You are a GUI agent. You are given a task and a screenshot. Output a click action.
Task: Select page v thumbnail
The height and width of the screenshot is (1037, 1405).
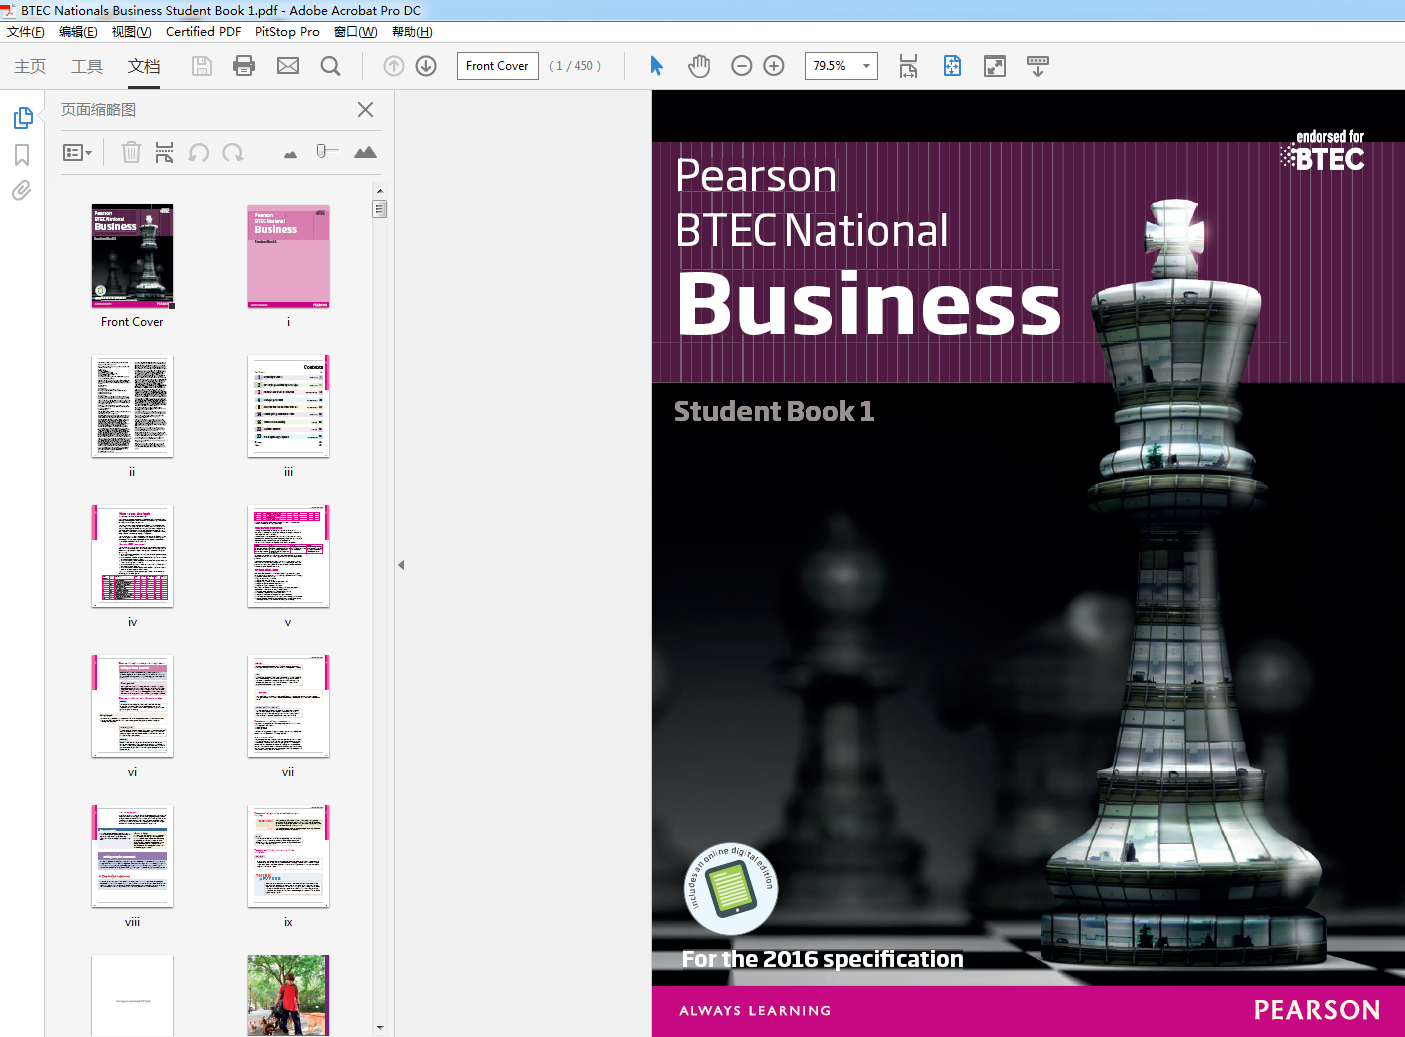pyautogui.click(x=288, y=556)
